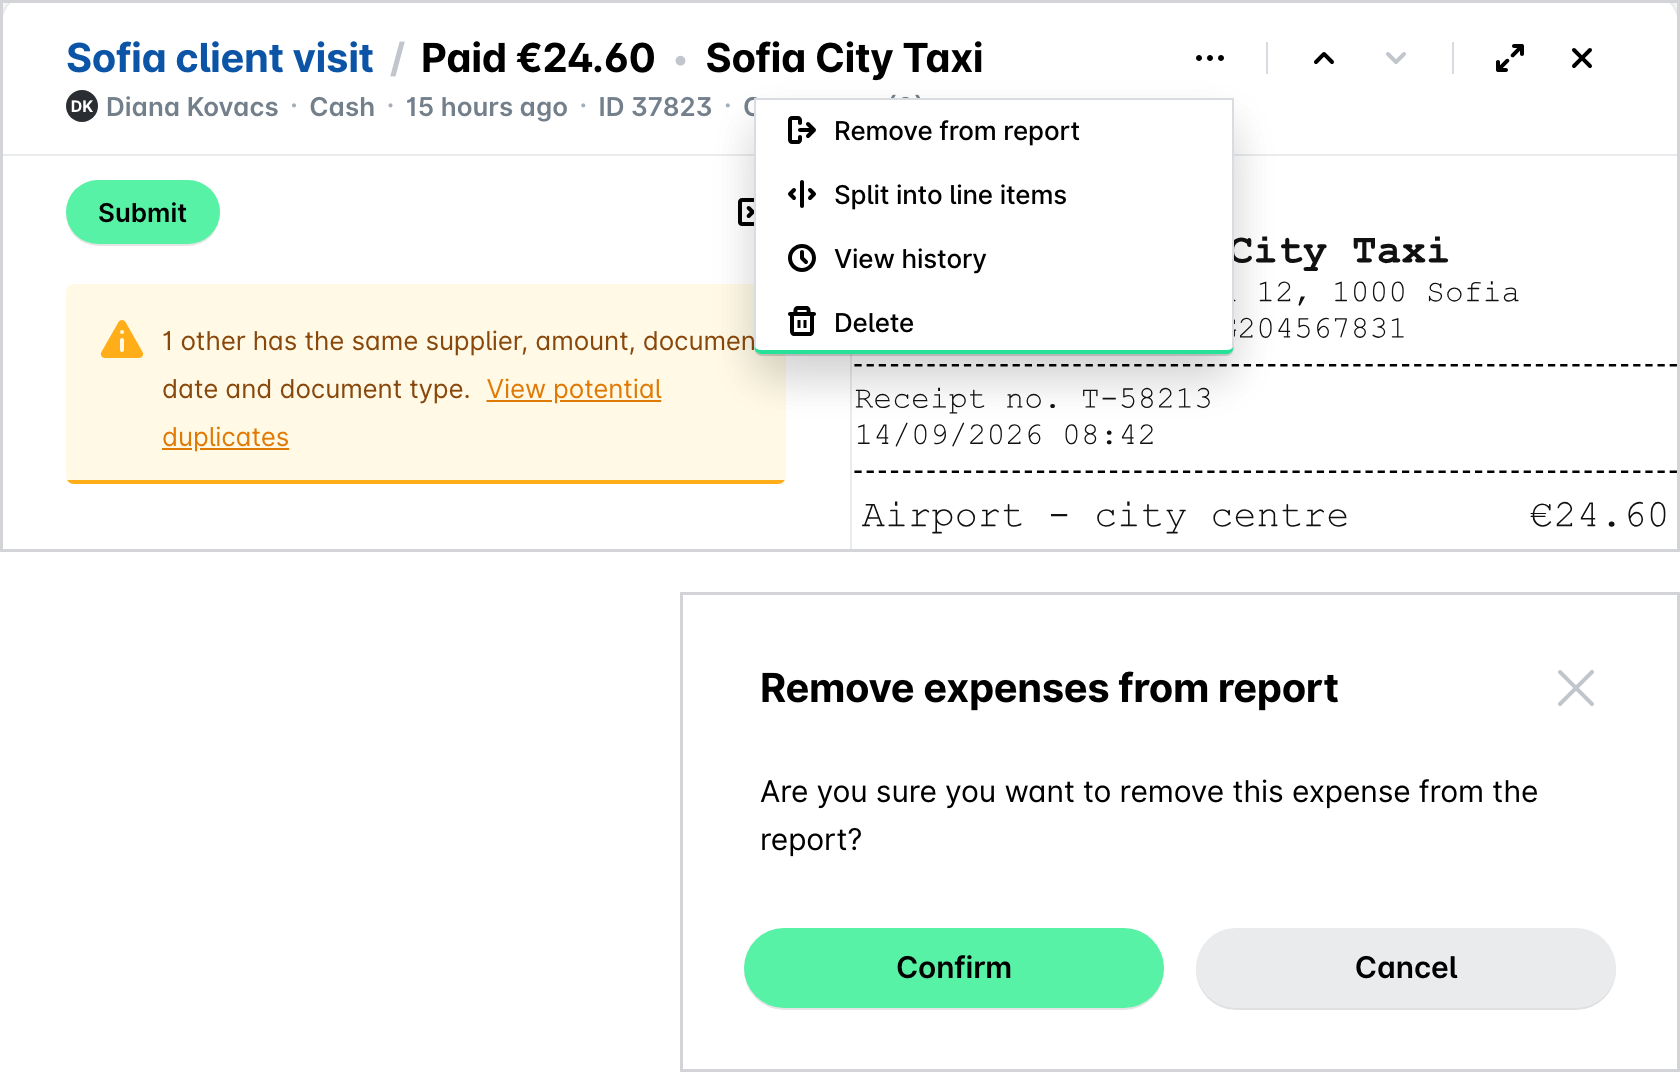Go to next expense with down chevron

[1396, 58]
